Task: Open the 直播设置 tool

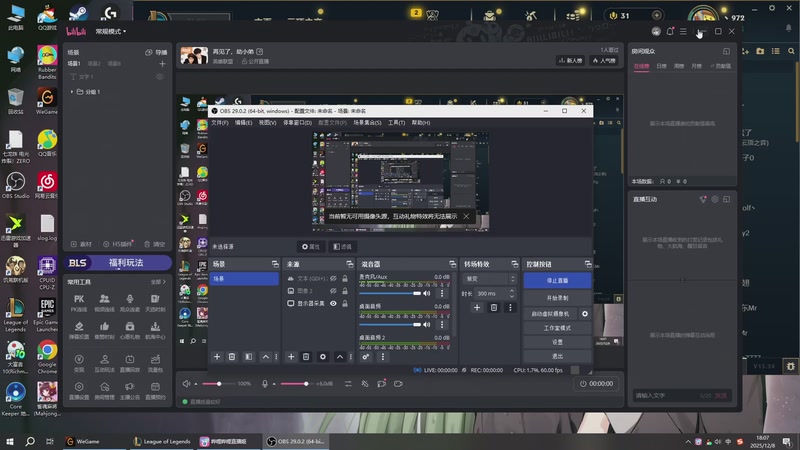Action: point(79,390)
